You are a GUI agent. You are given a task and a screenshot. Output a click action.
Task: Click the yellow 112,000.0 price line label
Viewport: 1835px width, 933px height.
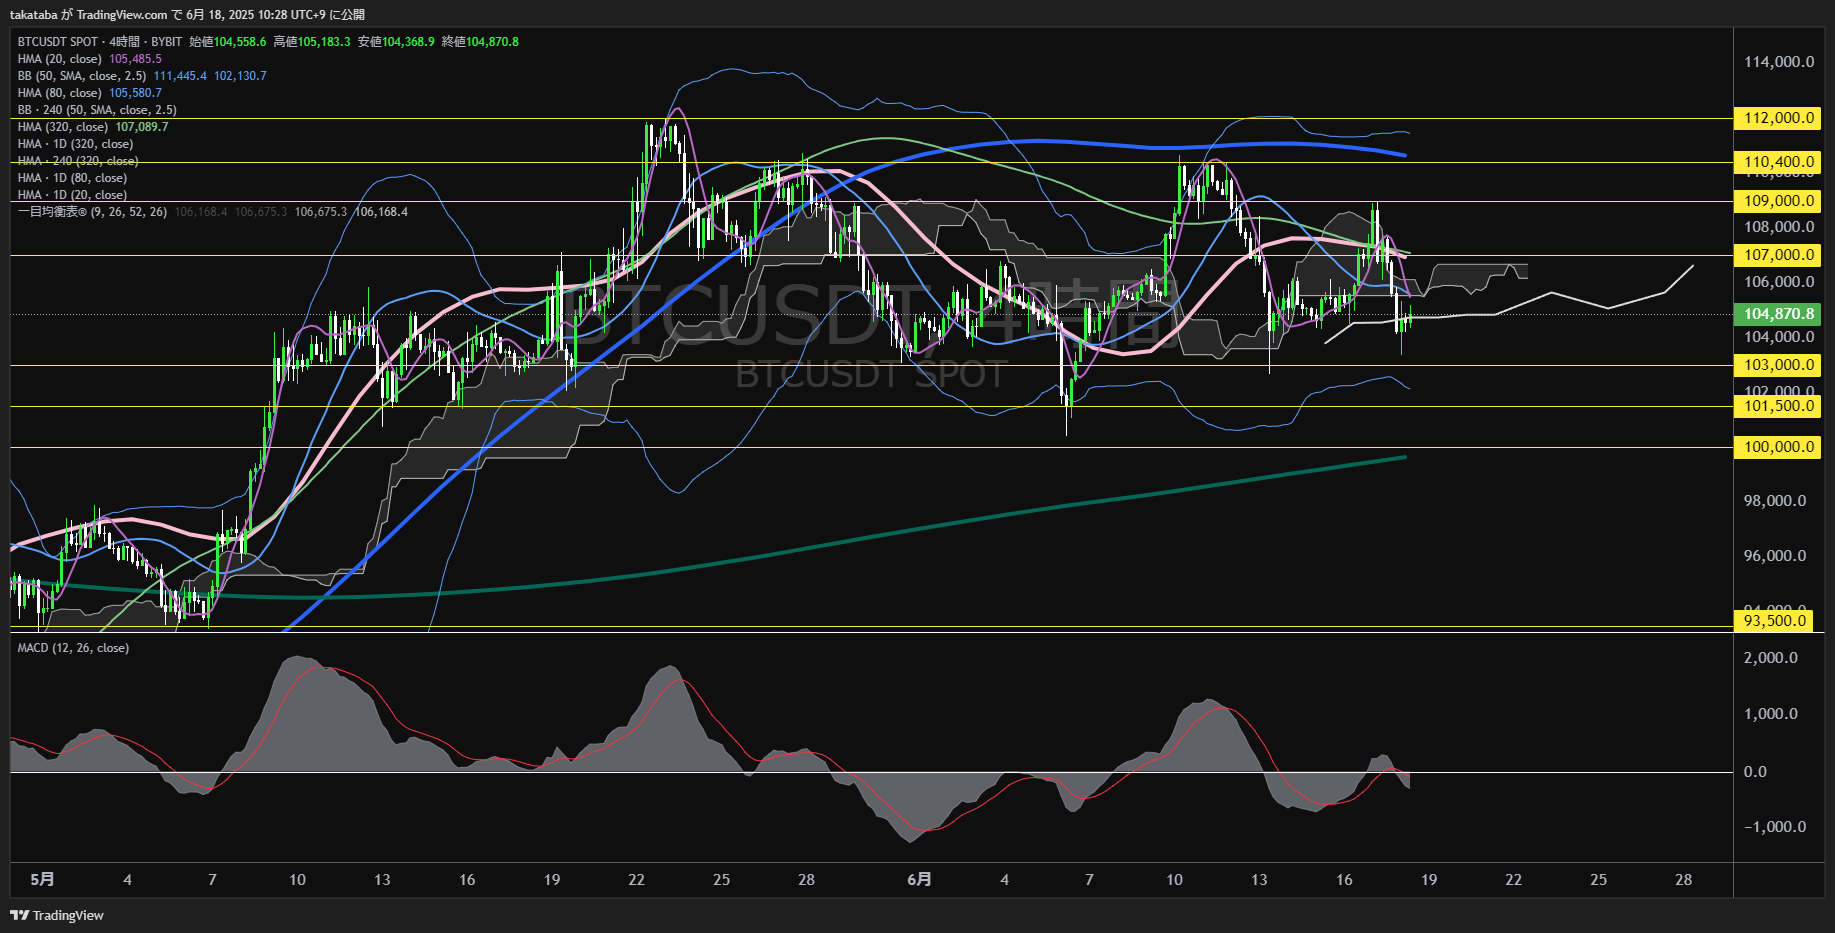tap(1777, 118)
